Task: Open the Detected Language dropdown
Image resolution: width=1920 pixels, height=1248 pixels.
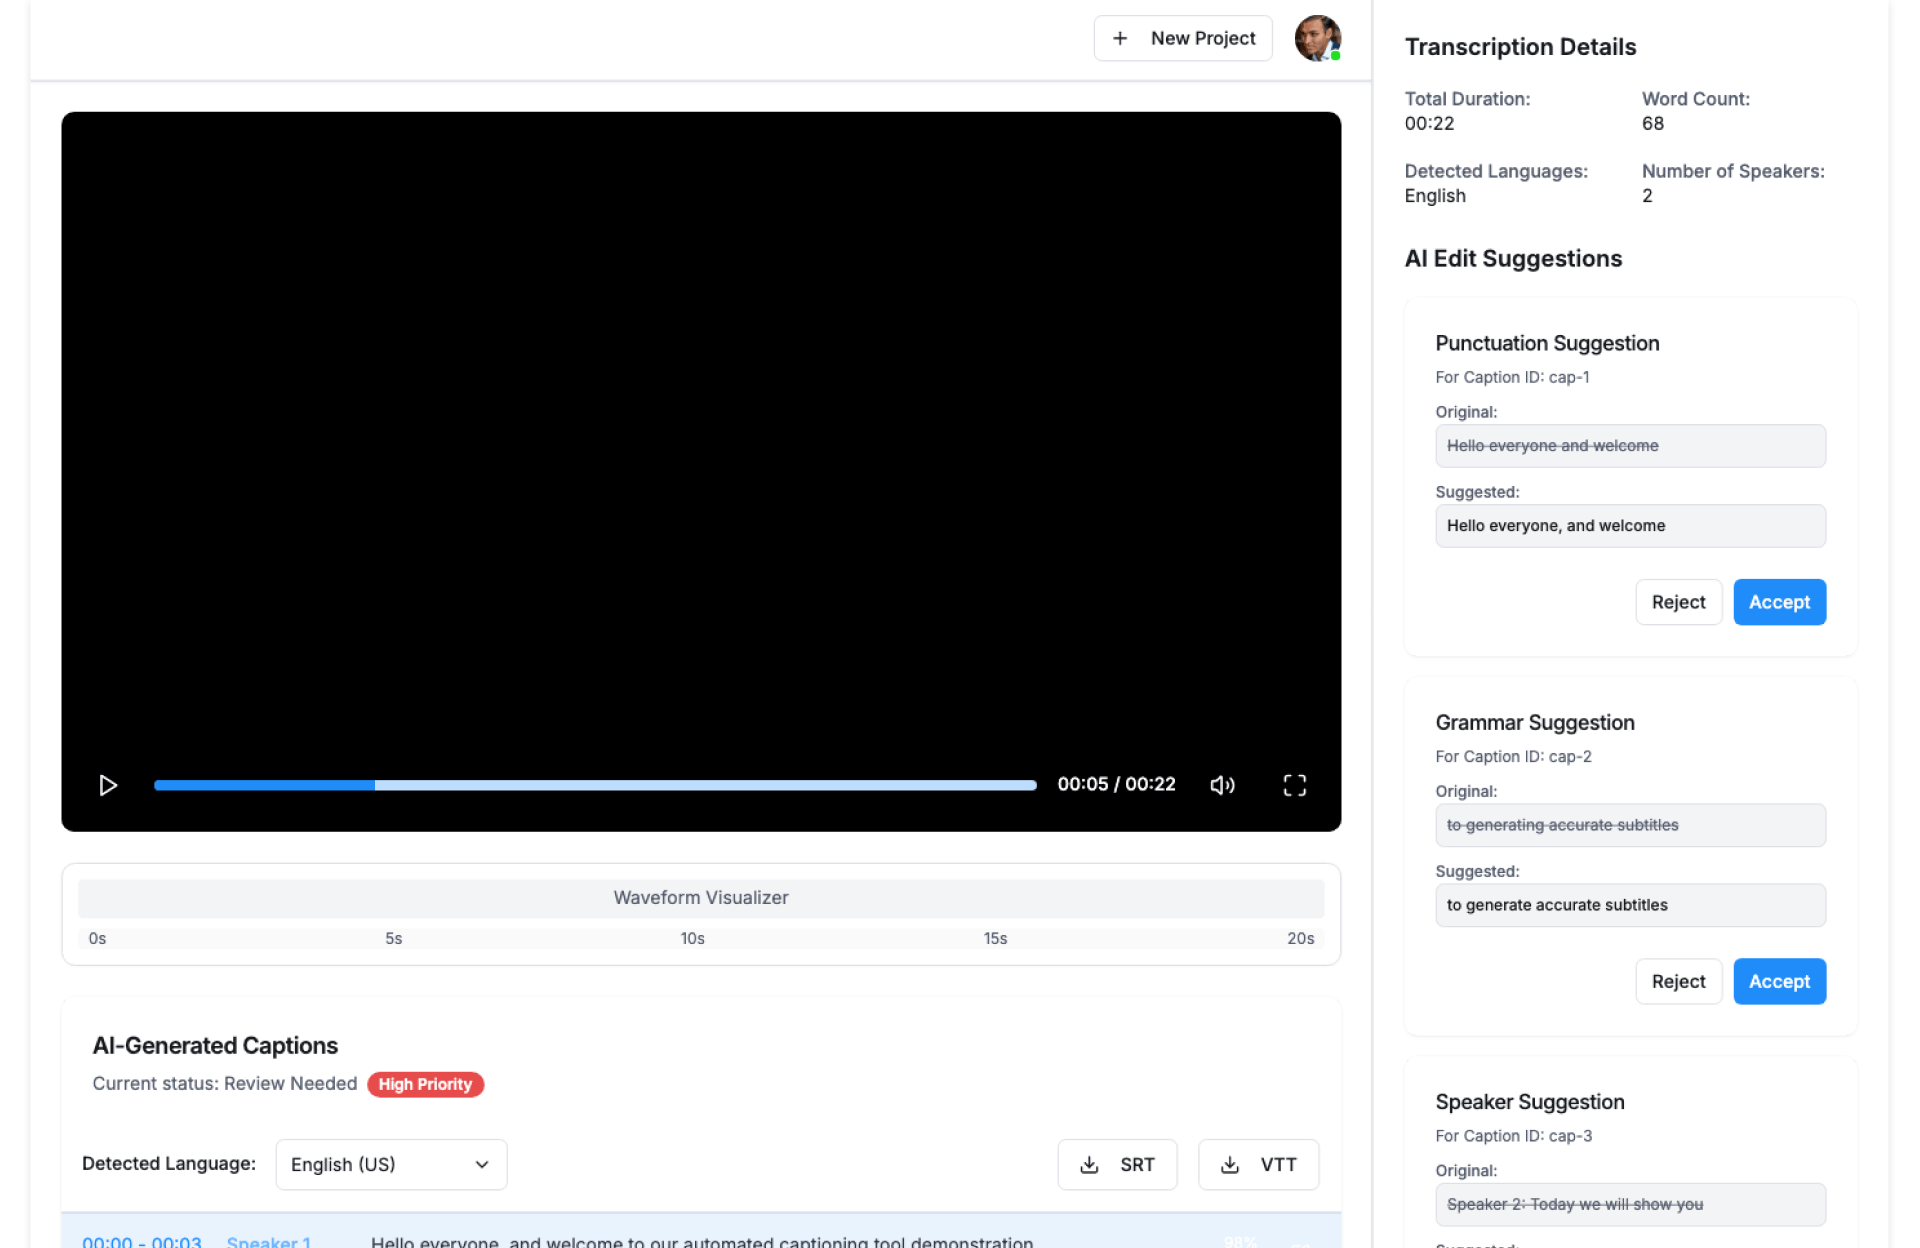Action: click(391, 1164)
